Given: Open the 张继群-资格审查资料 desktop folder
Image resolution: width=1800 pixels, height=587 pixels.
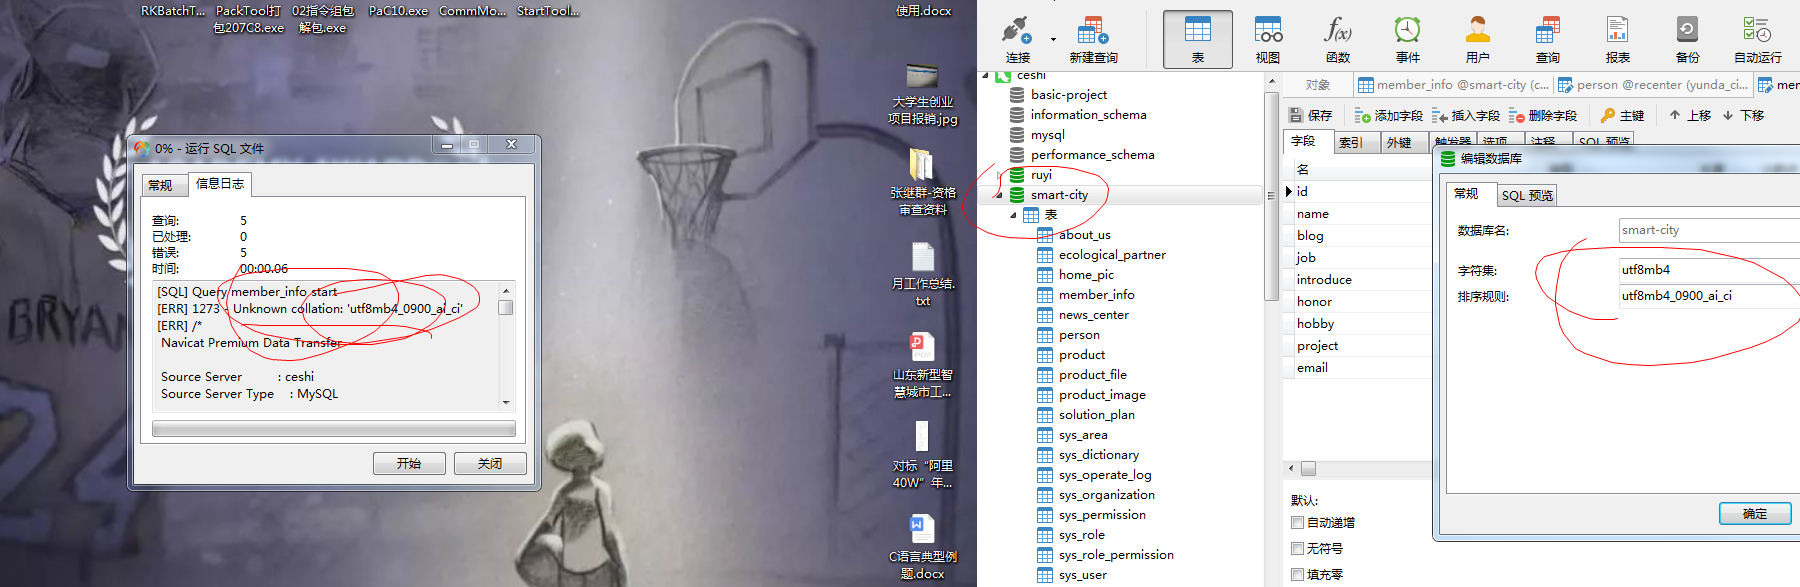Looking at the screenshot, I should [x=922, y=183].
